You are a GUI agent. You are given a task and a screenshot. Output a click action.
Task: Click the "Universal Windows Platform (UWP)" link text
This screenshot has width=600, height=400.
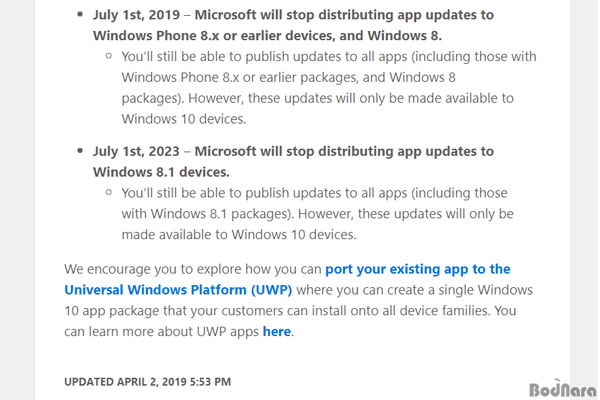(178, 290)
